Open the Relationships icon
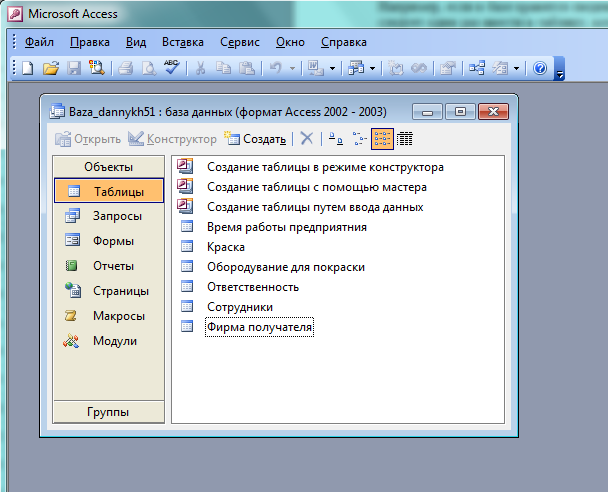This screenshot has width=608, height=492. 477,68
